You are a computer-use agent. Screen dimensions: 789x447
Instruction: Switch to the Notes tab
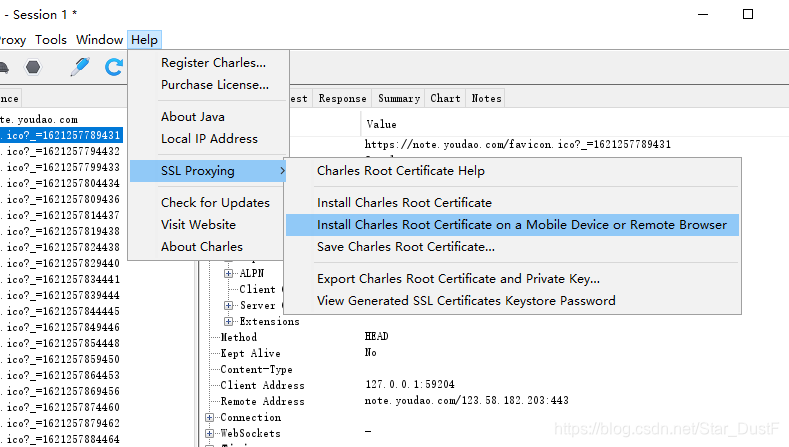[487, 99]
